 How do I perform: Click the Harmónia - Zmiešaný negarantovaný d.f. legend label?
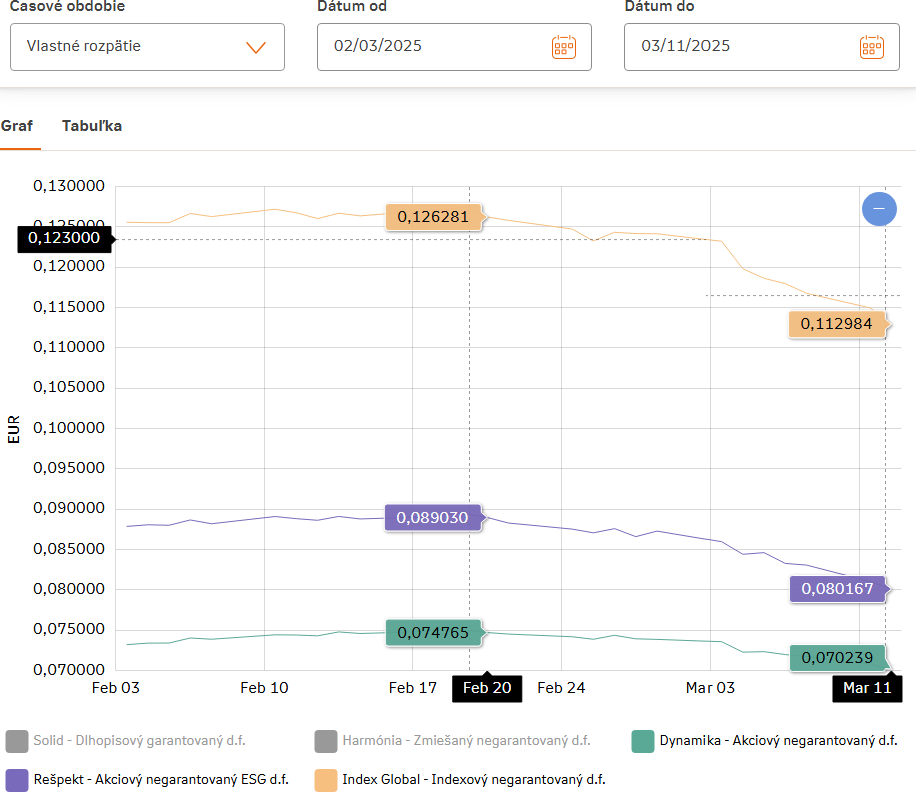(x=466, y=741)
